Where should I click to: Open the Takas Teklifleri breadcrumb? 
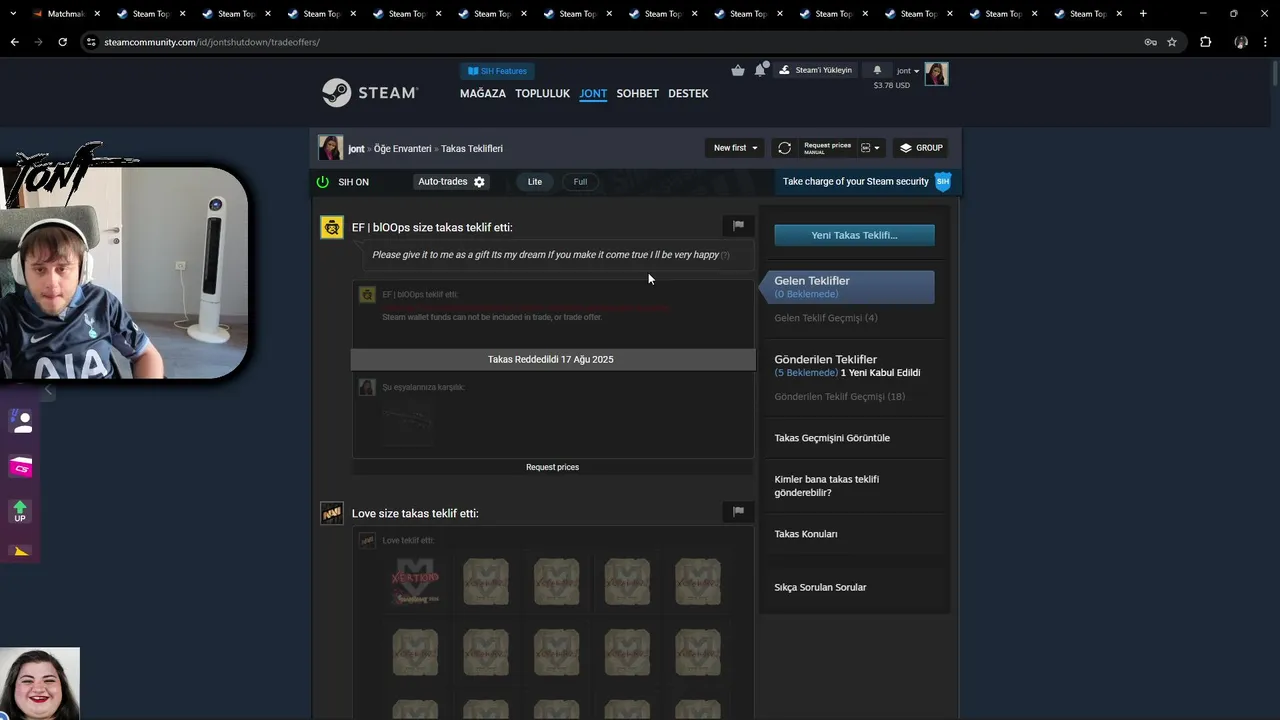click(x=472, y=148)
